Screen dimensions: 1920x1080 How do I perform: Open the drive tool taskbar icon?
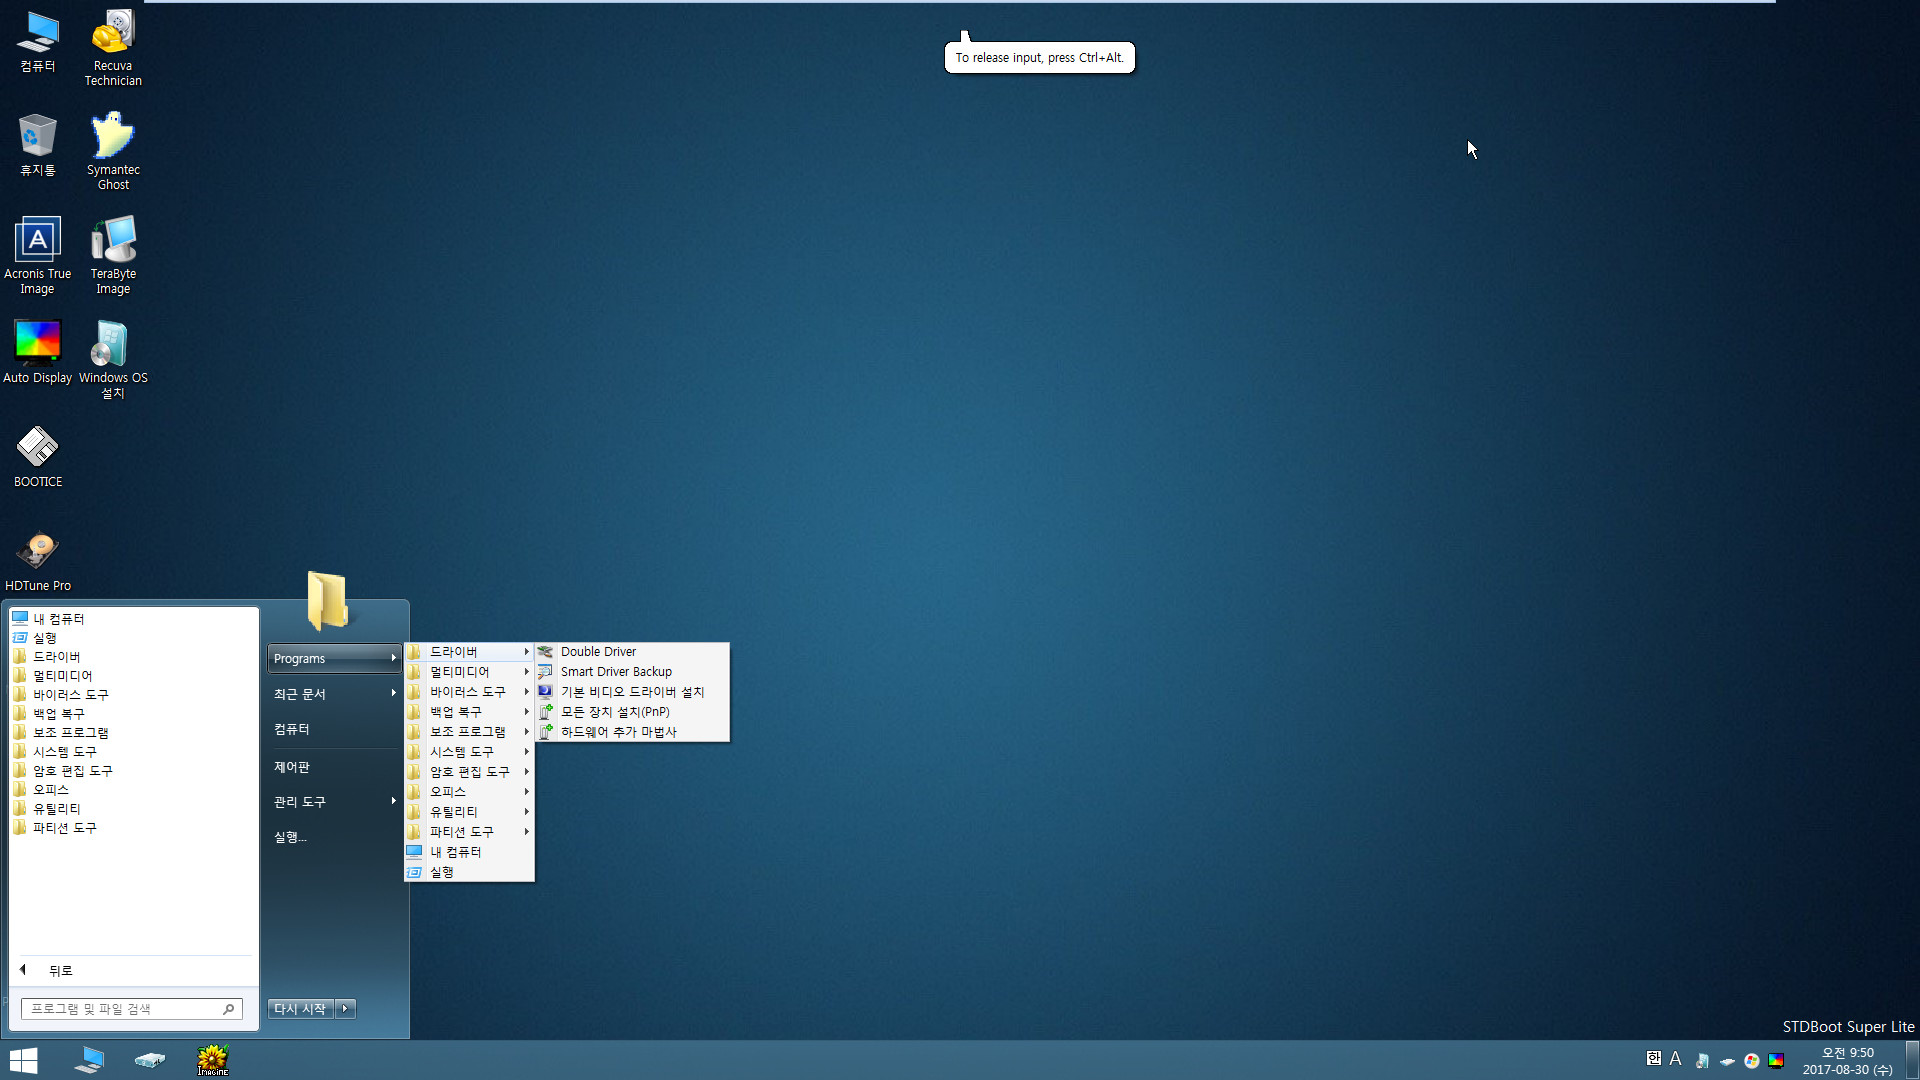pyautogui.click(x=150, y=1060)
